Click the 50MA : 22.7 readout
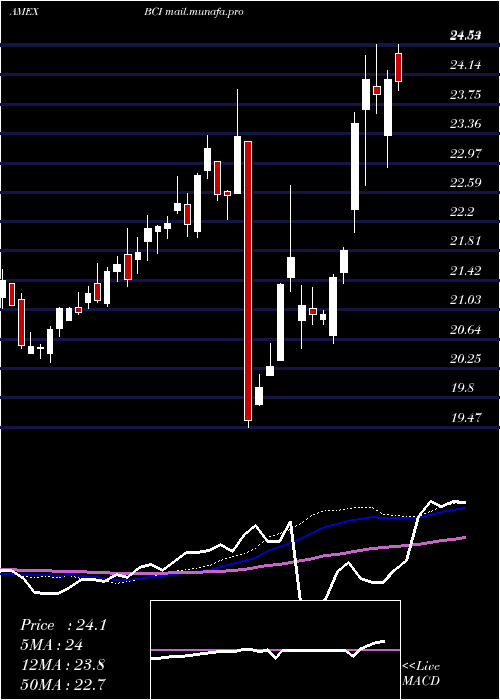Image resolution: width=500 pixels, height=700 pixels. pyautogui.click(x=62, y=684)
